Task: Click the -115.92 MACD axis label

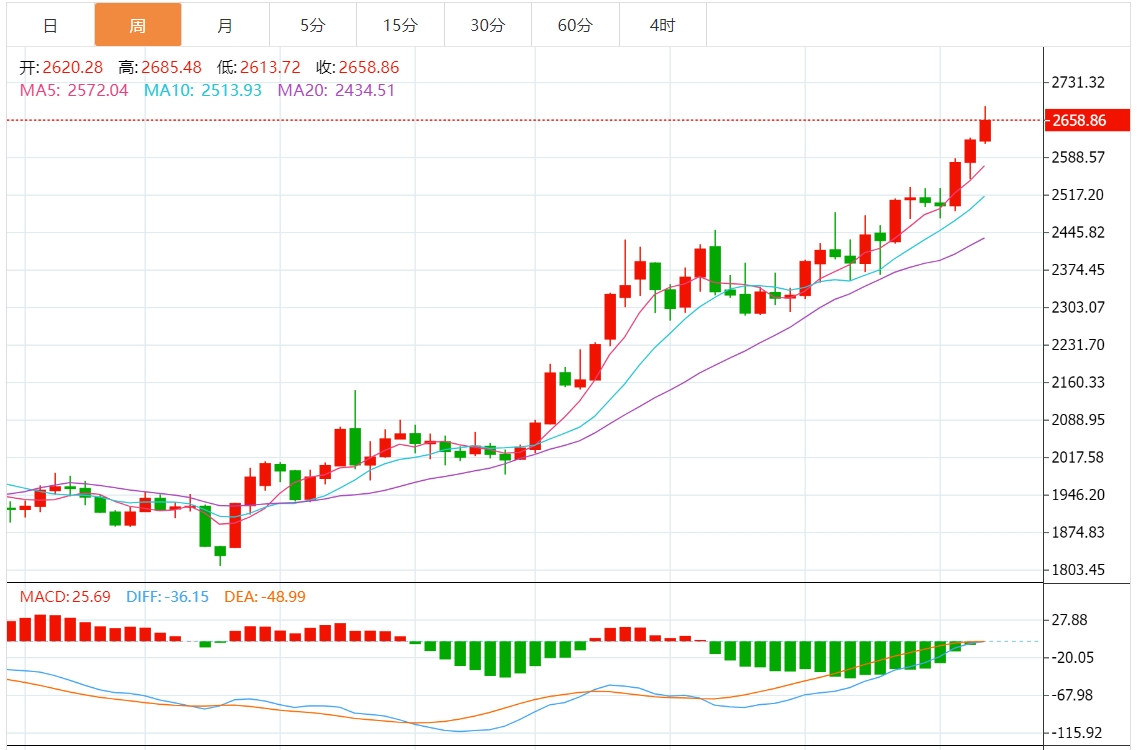Action: tap(1078, 732)
